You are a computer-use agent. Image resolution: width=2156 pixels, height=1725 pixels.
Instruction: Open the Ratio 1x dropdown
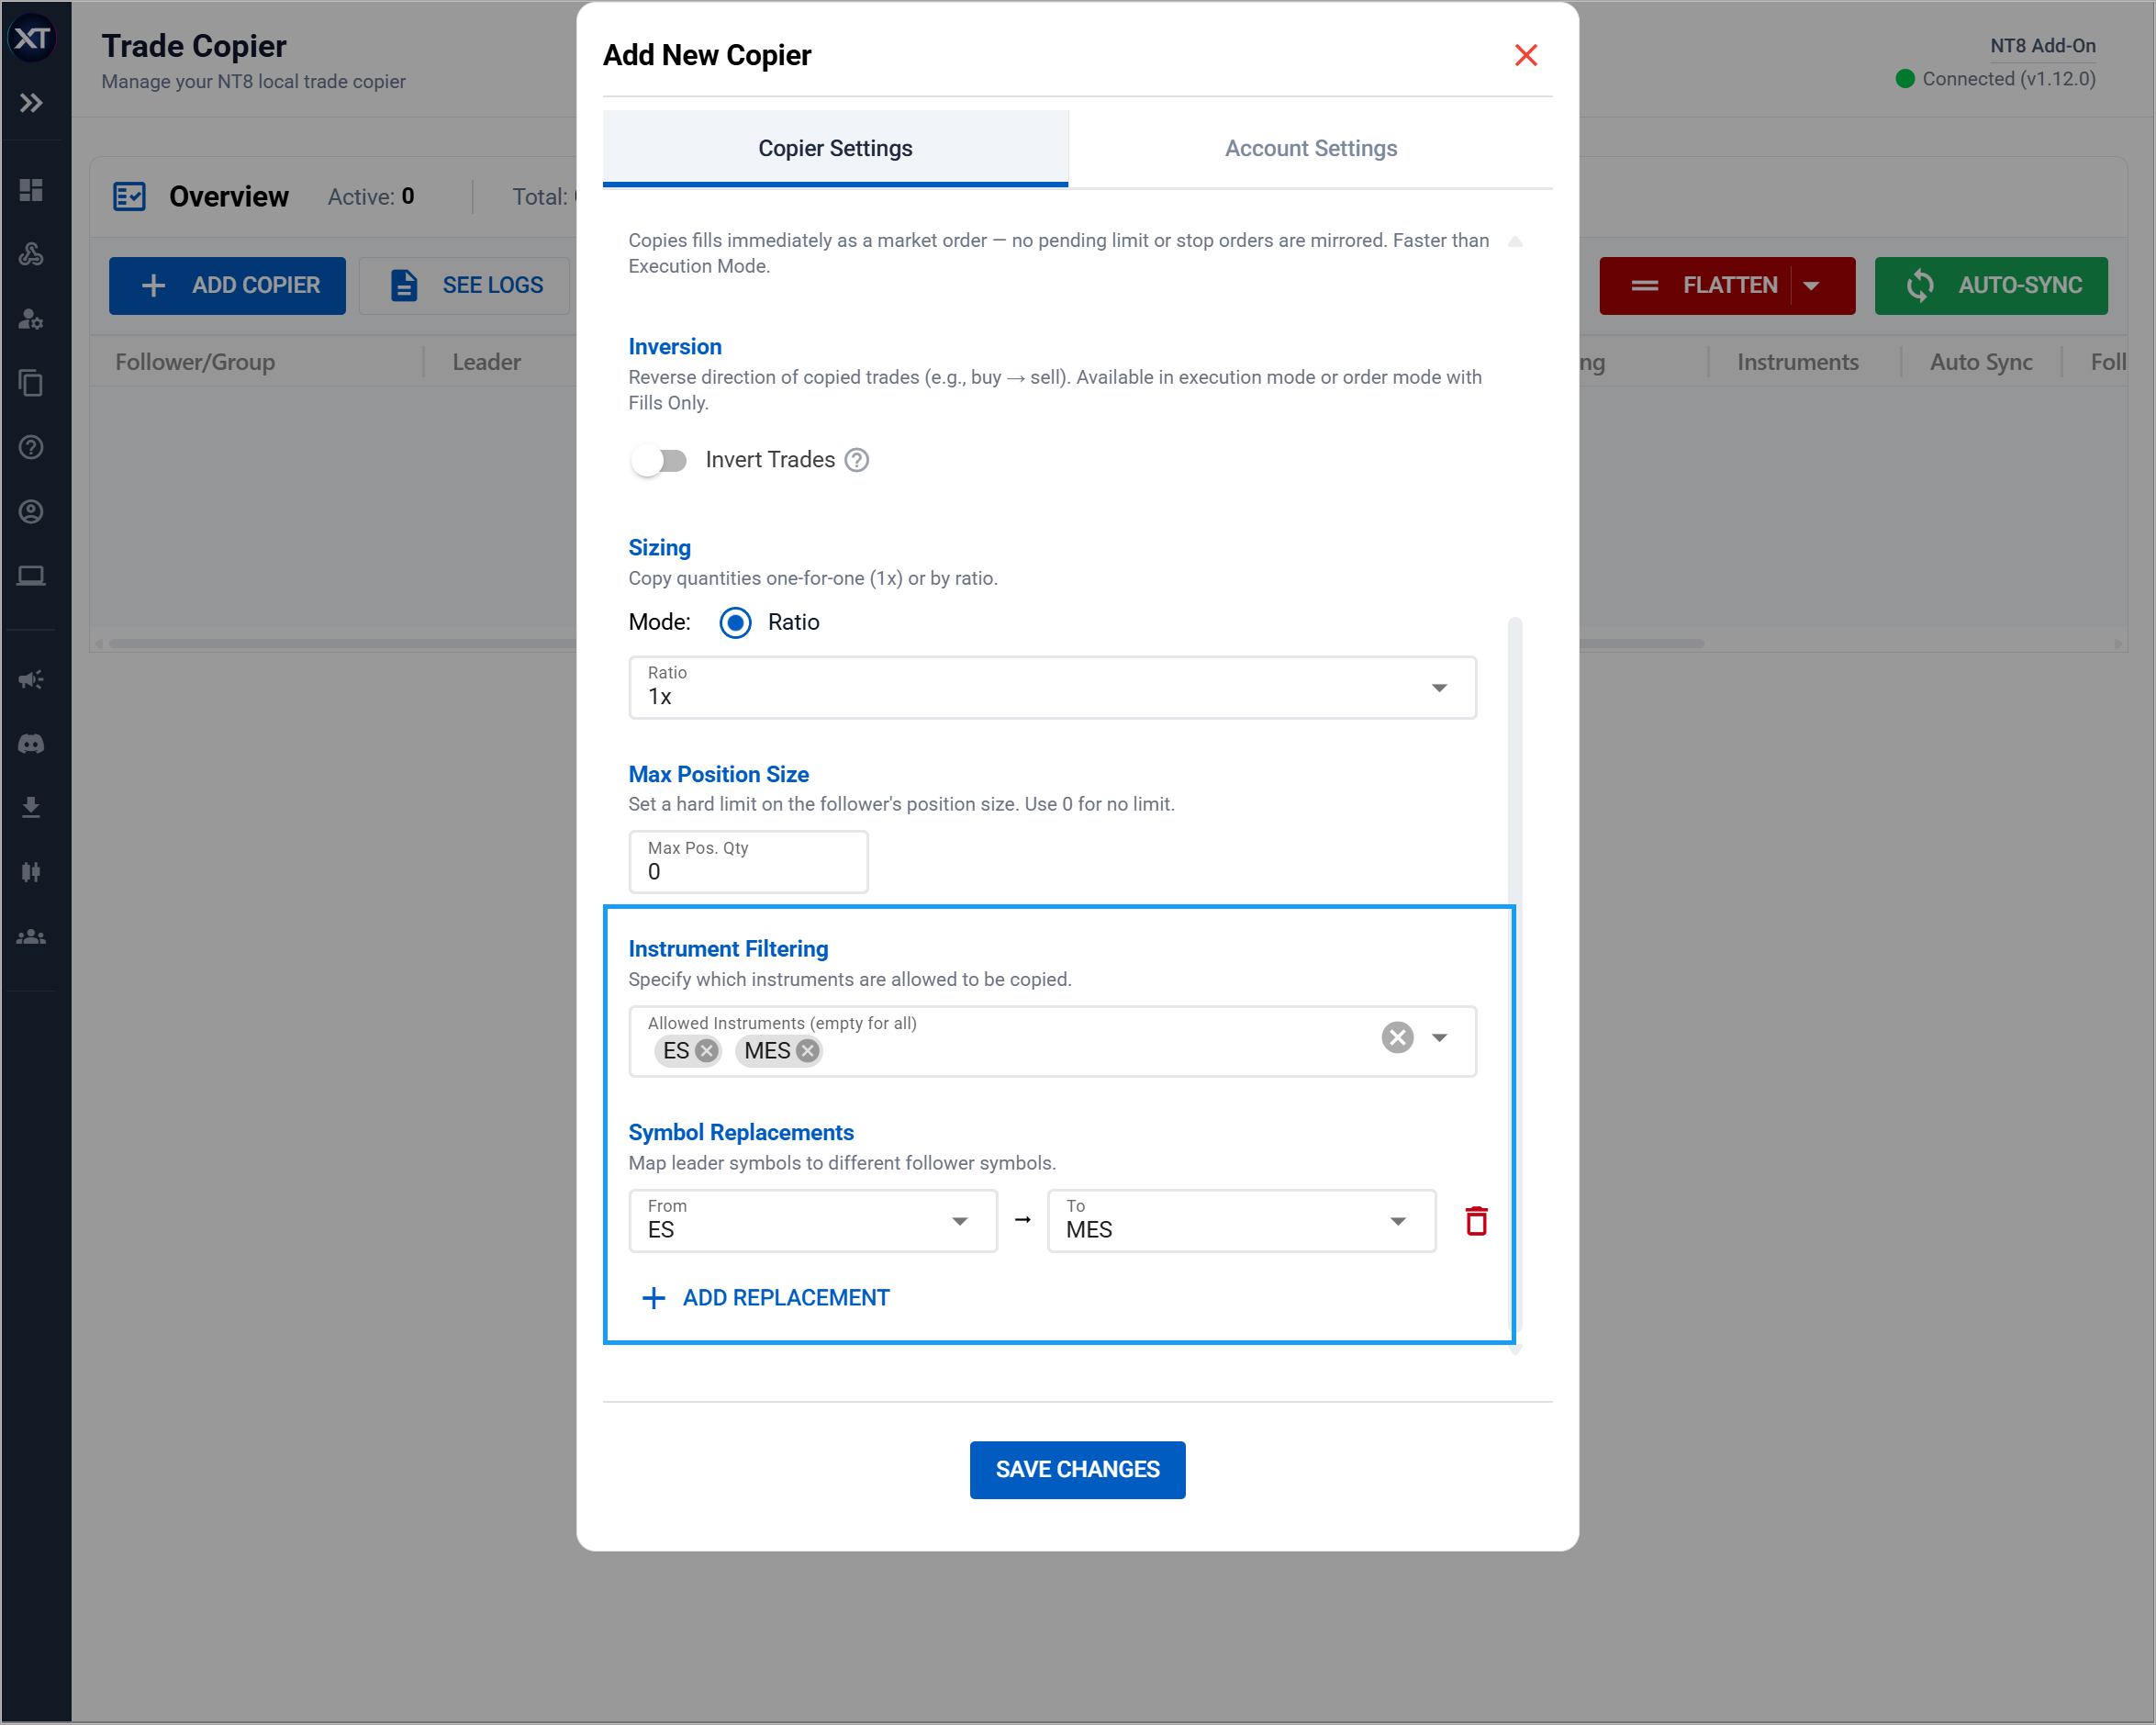click(1440, 687)
